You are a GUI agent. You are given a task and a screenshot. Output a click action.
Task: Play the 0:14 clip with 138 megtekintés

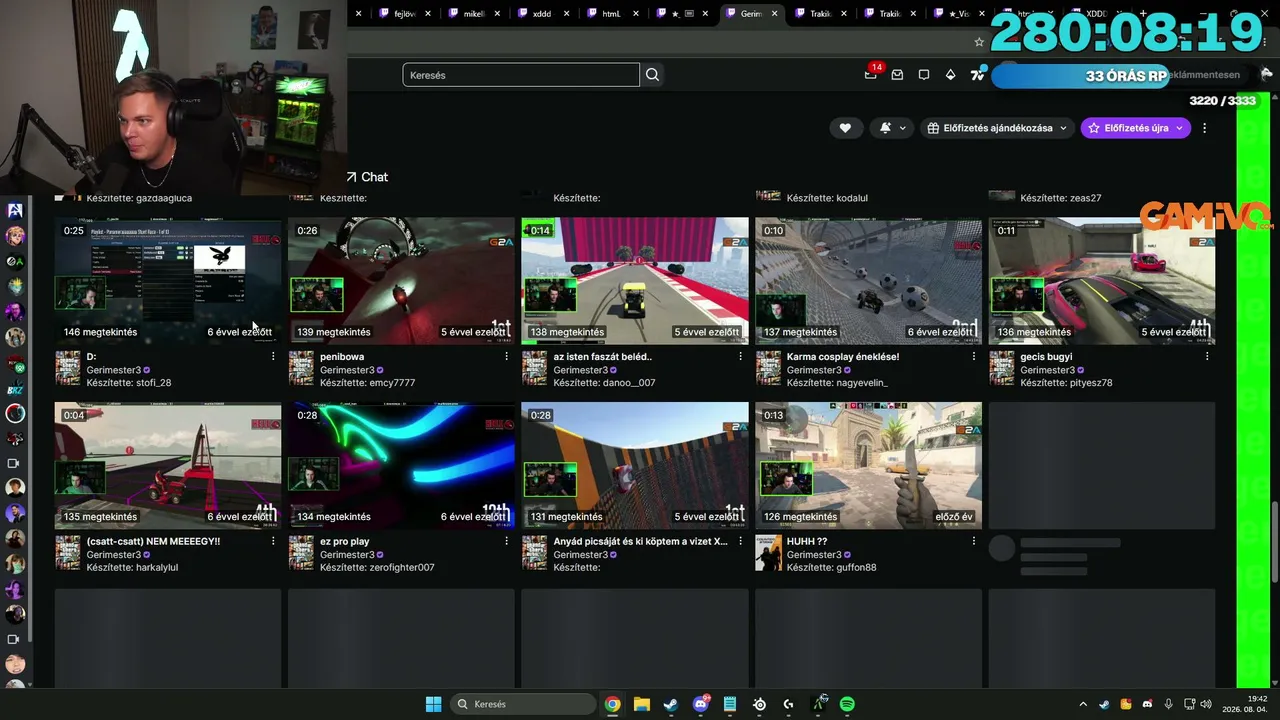[635, 281]
